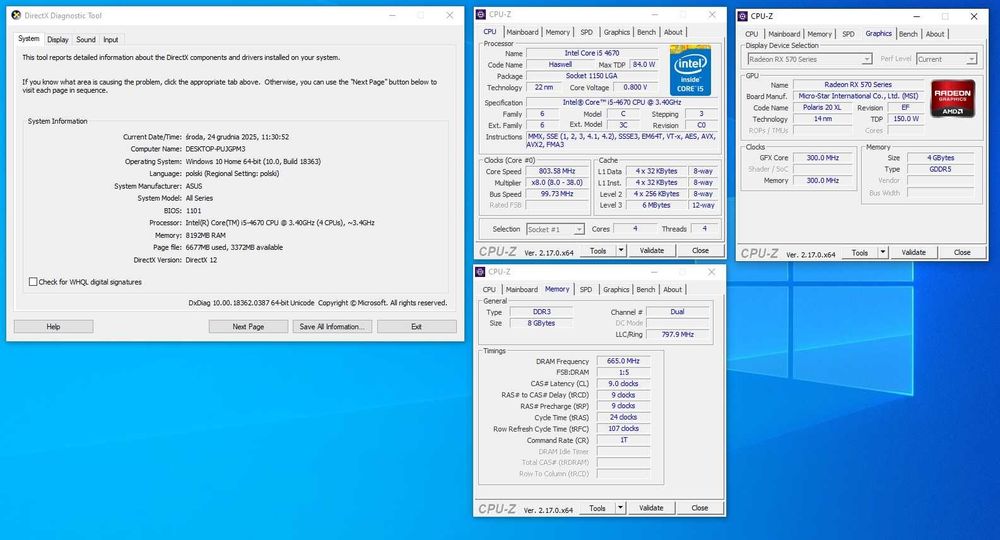Screen dimensions: 1000x540
Task: Open the About tab in CPU-Z Graphics window
Action: (x=935, y=34)
